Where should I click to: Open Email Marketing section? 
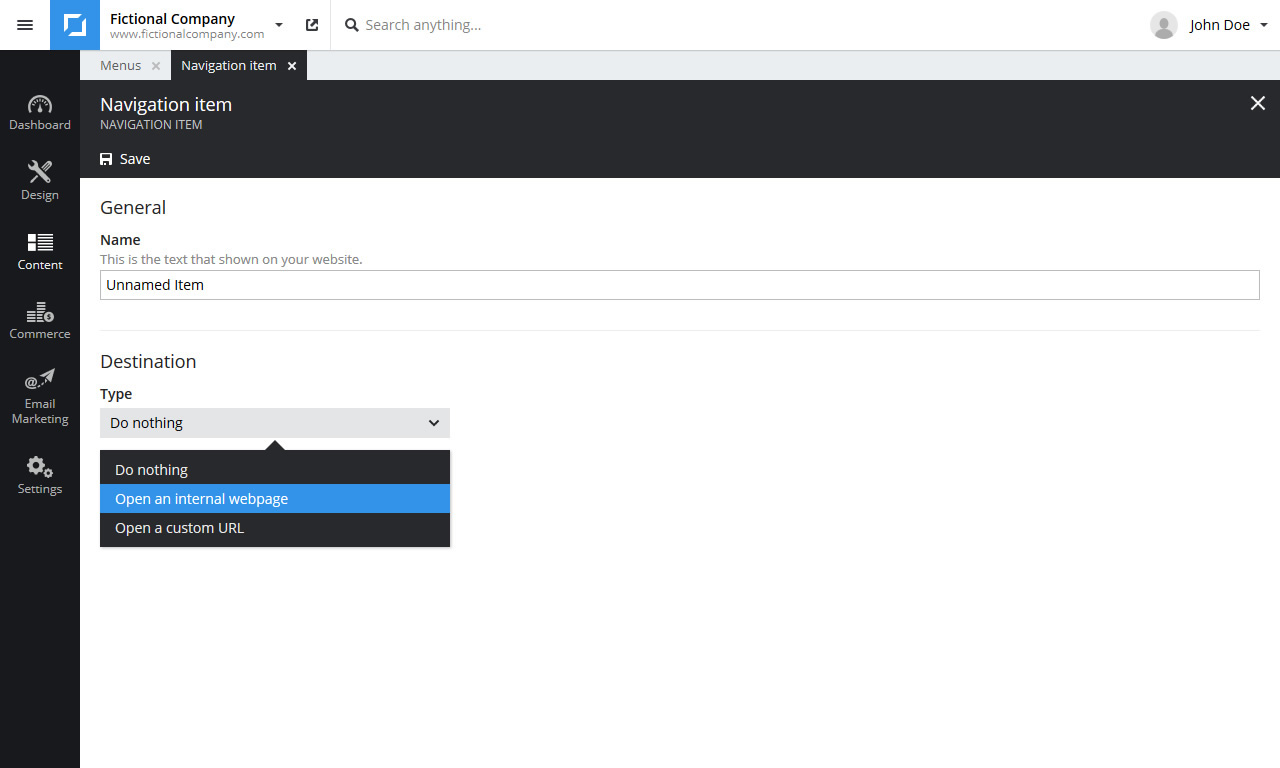pos(40,397)
